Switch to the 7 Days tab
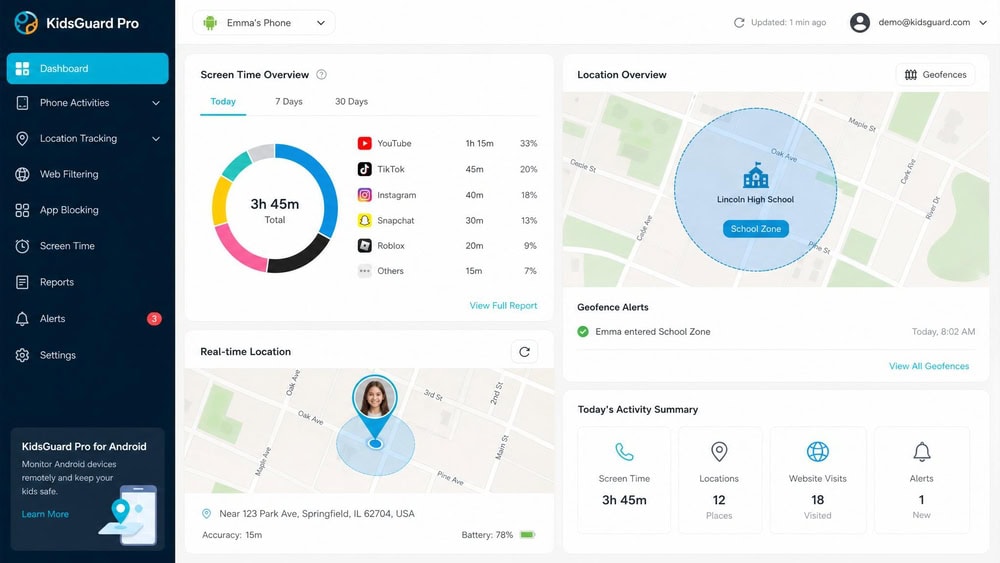The height and width of the screenshot is (563, 1000). coord(289,101)
